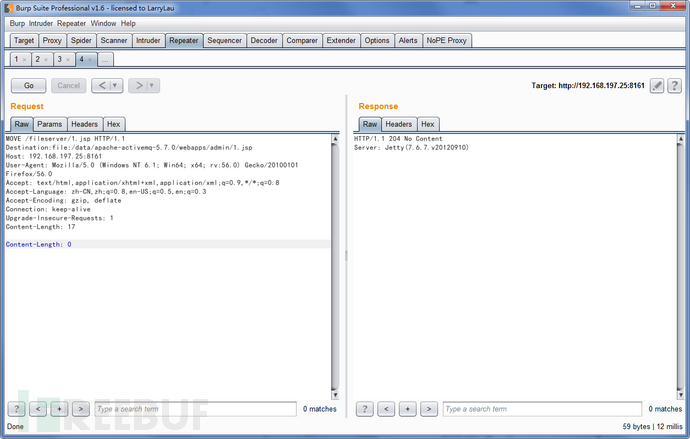
Task: Select Response Raw view tab
Action: coord(370,124)
